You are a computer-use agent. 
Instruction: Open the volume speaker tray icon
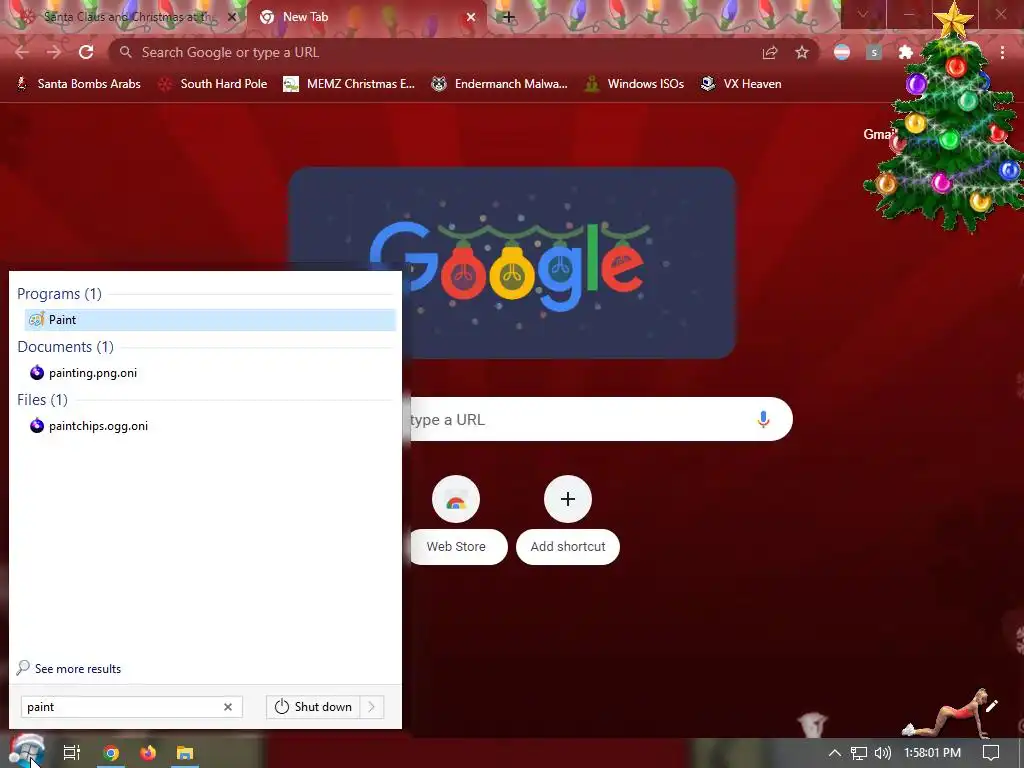point(882,753)
